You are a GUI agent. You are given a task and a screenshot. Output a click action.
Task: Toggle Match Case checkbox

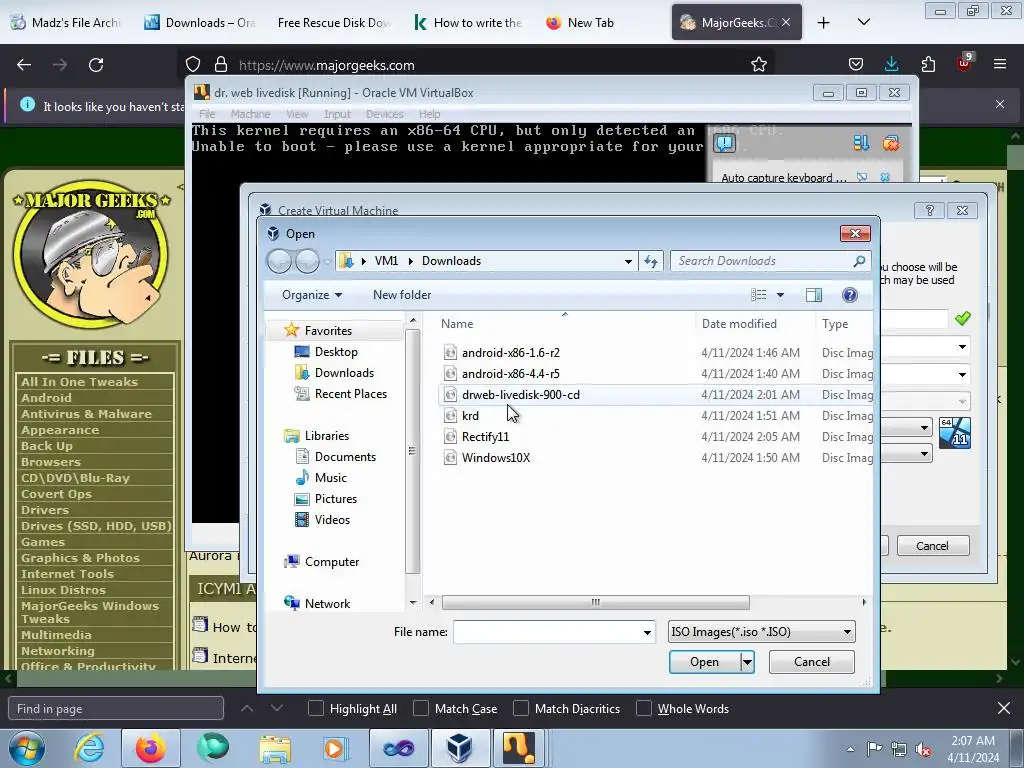pyautogui.click(x=421, y=709)
